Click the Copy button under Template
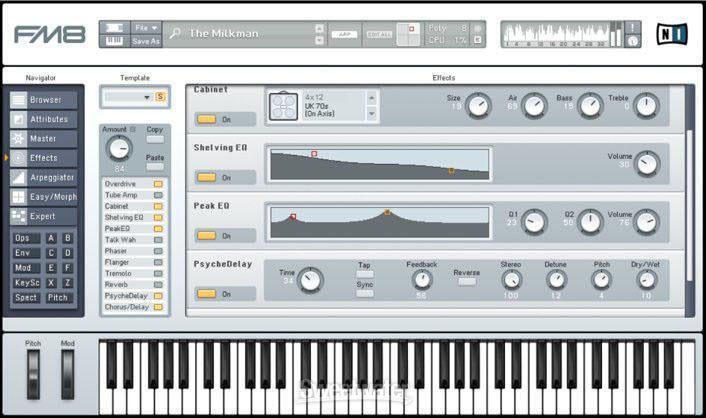Viewport: 706px width, 418px height. pyautogui.click(x=155, y=139)
